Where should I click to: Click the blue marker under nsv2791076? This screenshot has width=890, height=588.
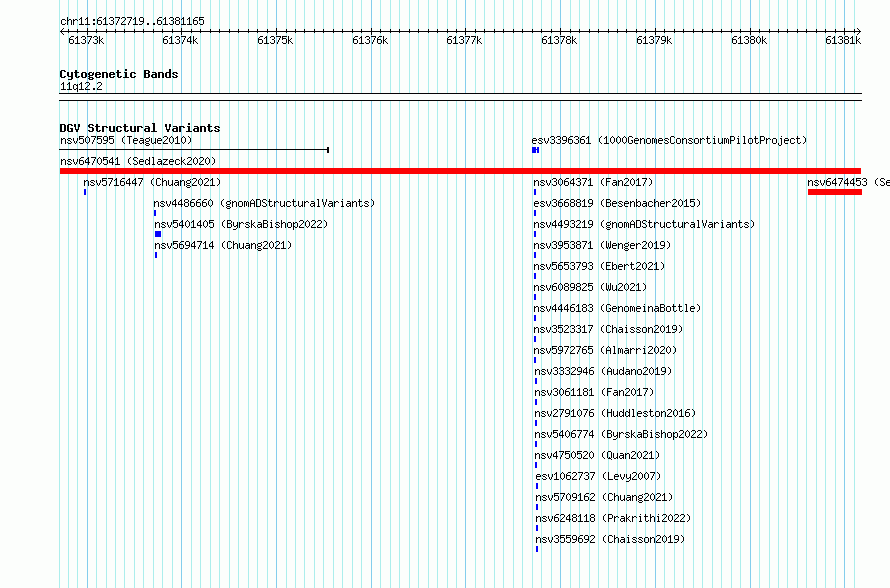click(536, 423)
